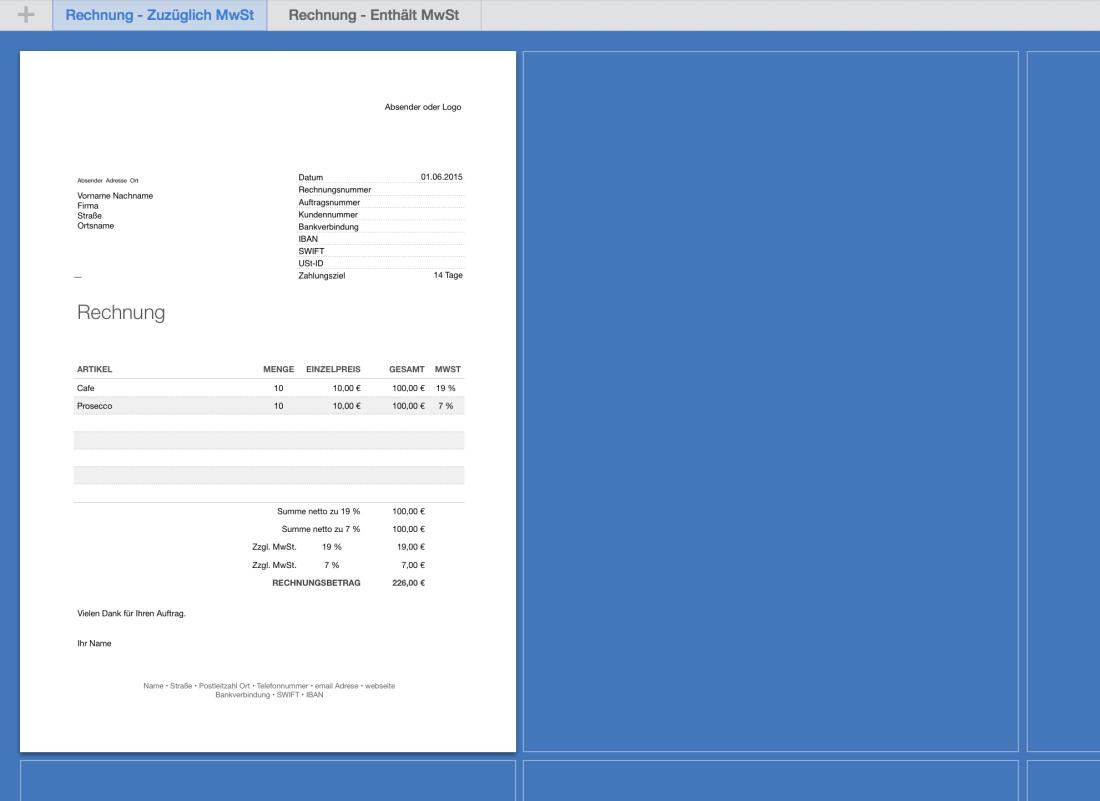Image resolution: width=1100 pixels, height=801 pixels.
Task: Select the ARTIKEL column header
Action: click(x=95, y=369)
